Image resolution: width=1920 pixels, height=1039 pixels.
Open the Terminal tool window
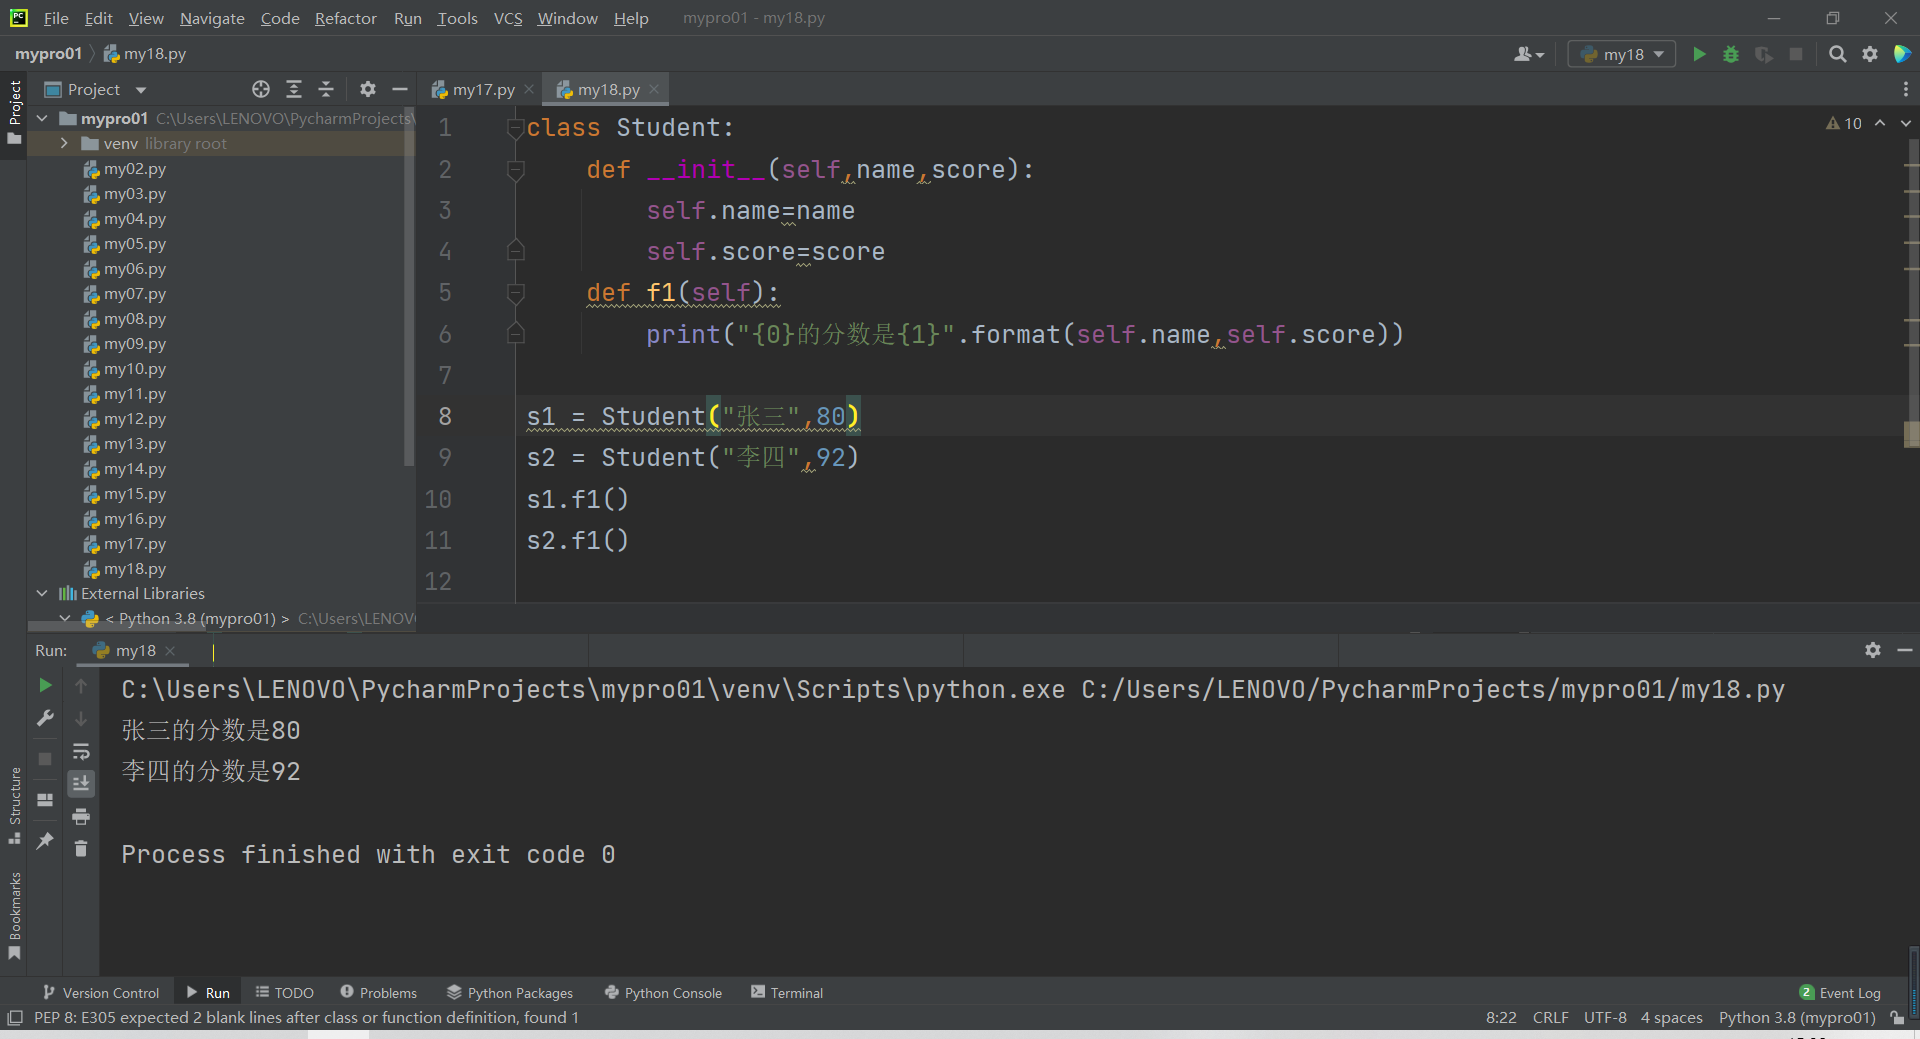(787, 992)
